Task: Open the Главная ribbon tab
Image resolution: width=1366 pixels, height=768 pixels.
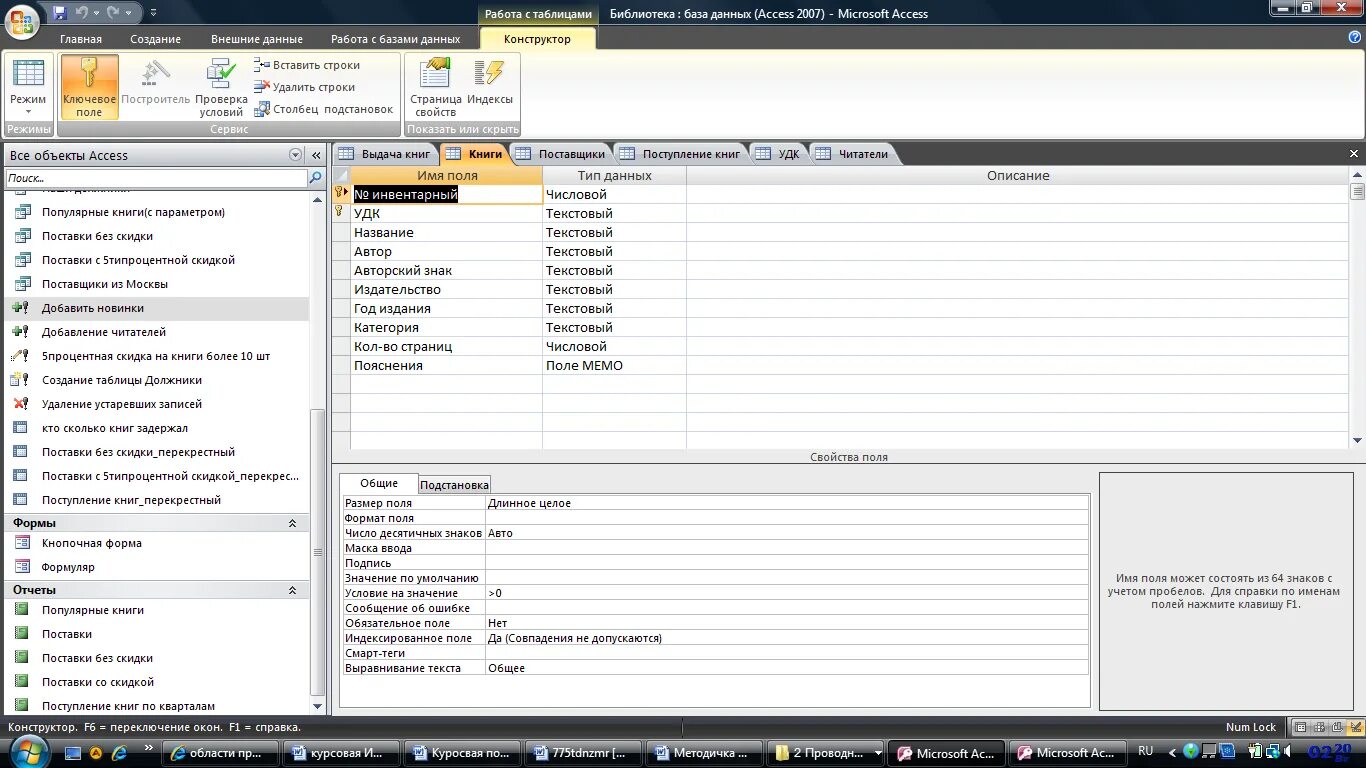Action: pos(81,39)
